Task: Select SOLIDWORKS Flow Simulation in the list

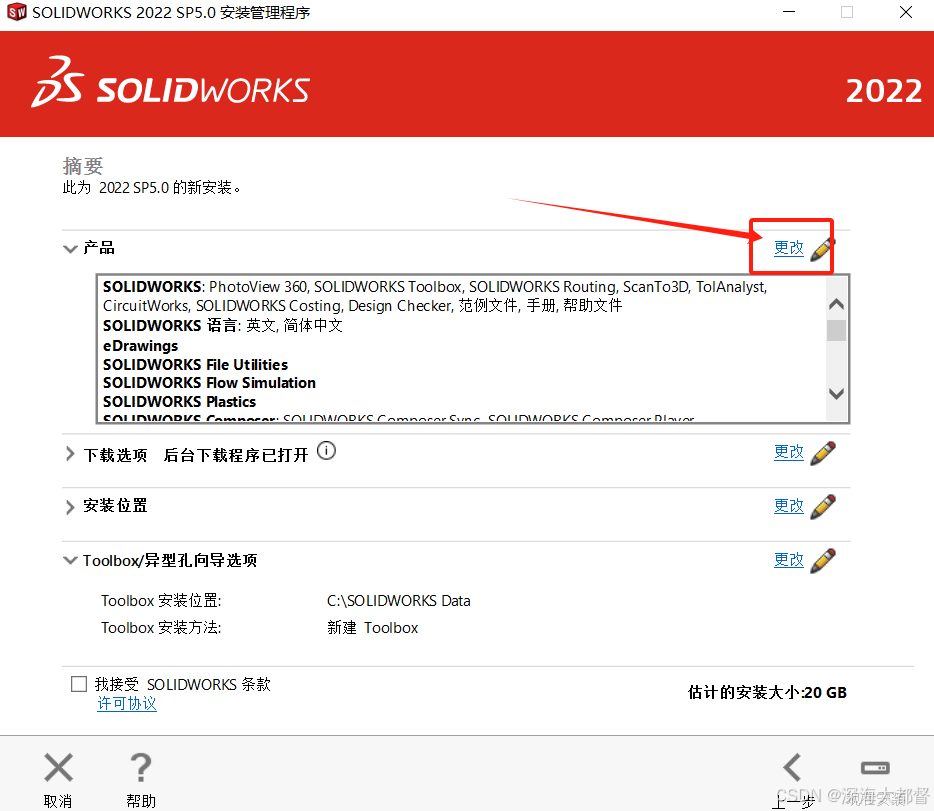Action: [x=209, y=383]
